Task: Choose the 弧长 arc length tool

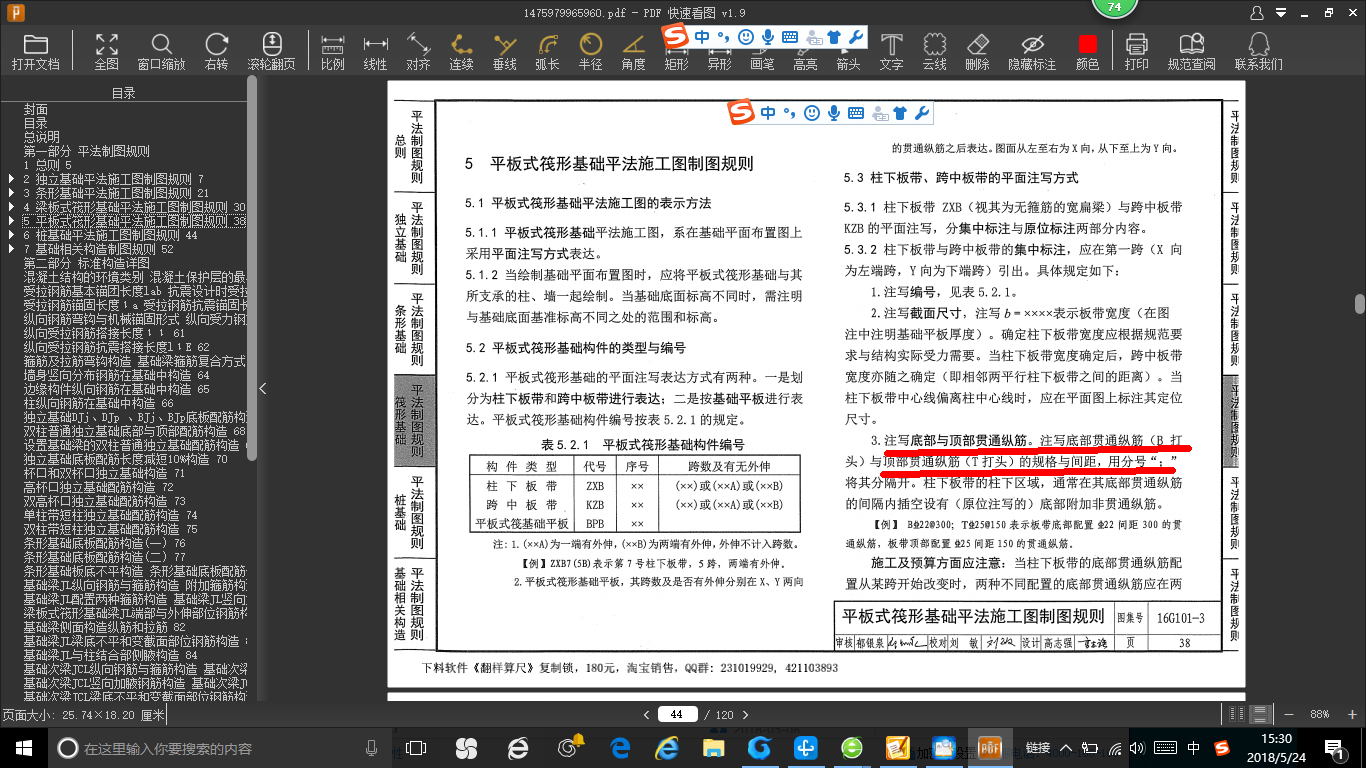Action: coord(547,51)
